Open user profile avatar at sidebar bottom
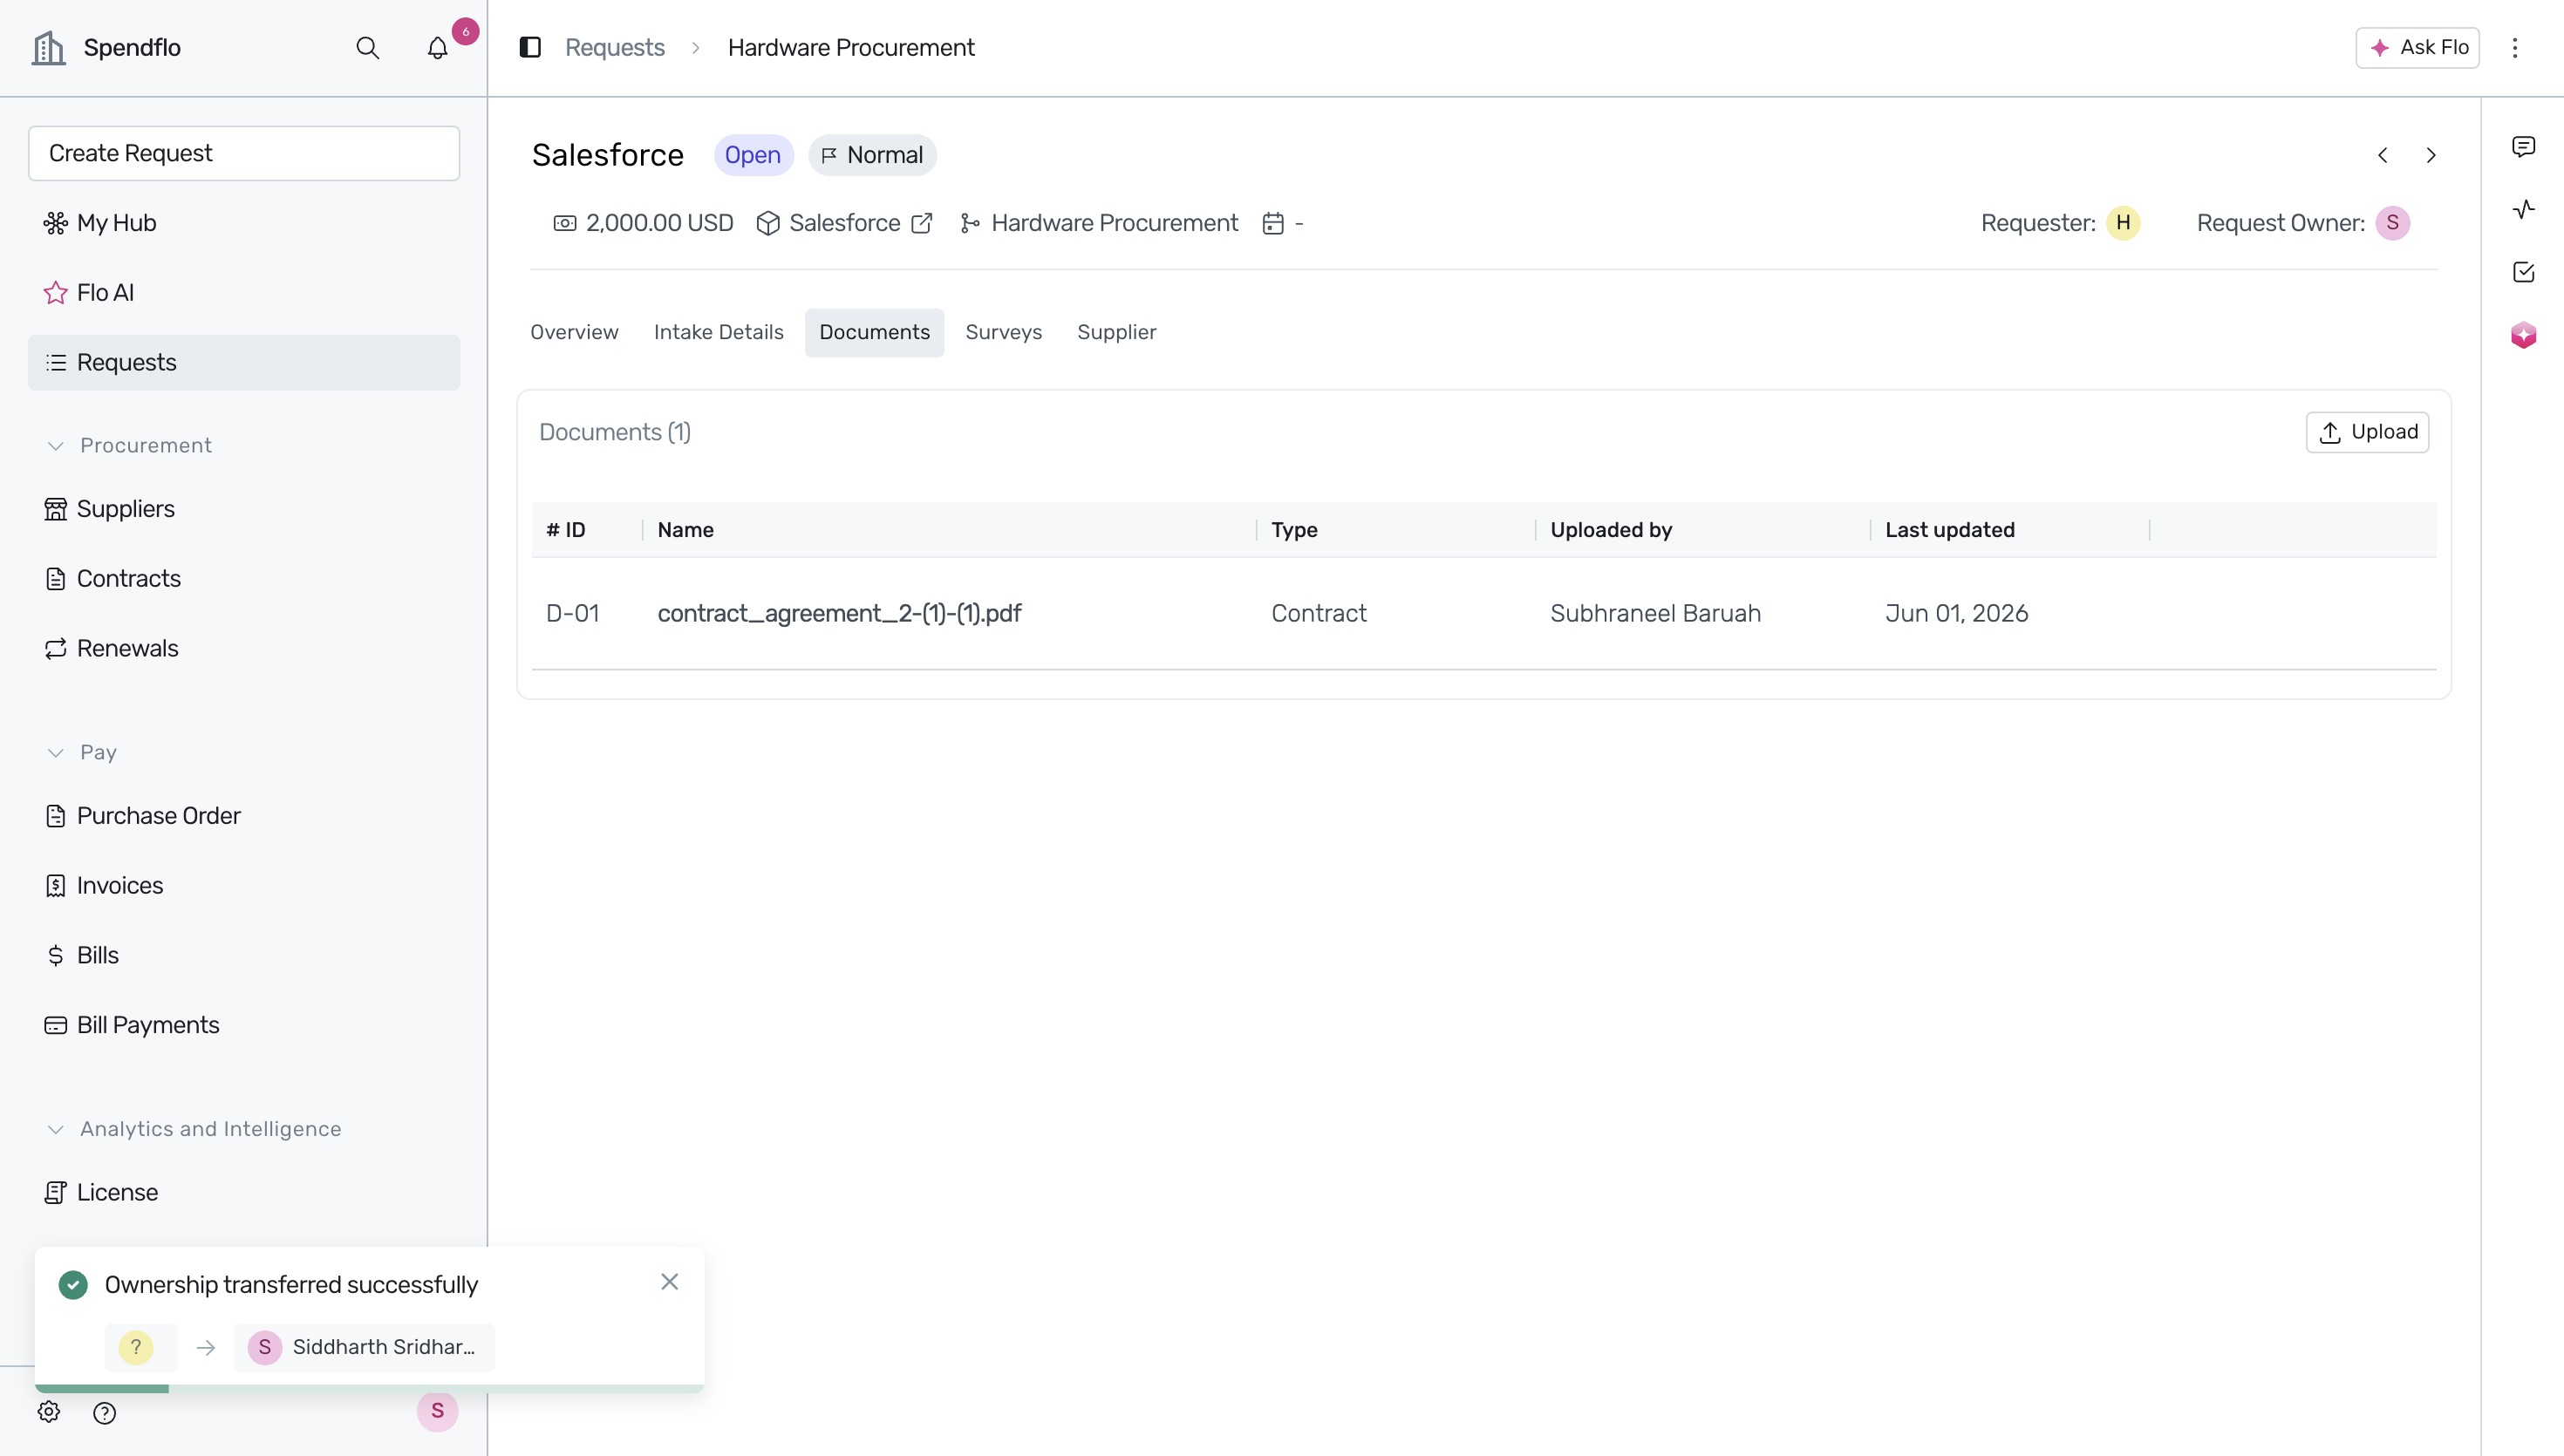The width and height of the screenshot is (2564, 1456). click(x=437, y=1411)
